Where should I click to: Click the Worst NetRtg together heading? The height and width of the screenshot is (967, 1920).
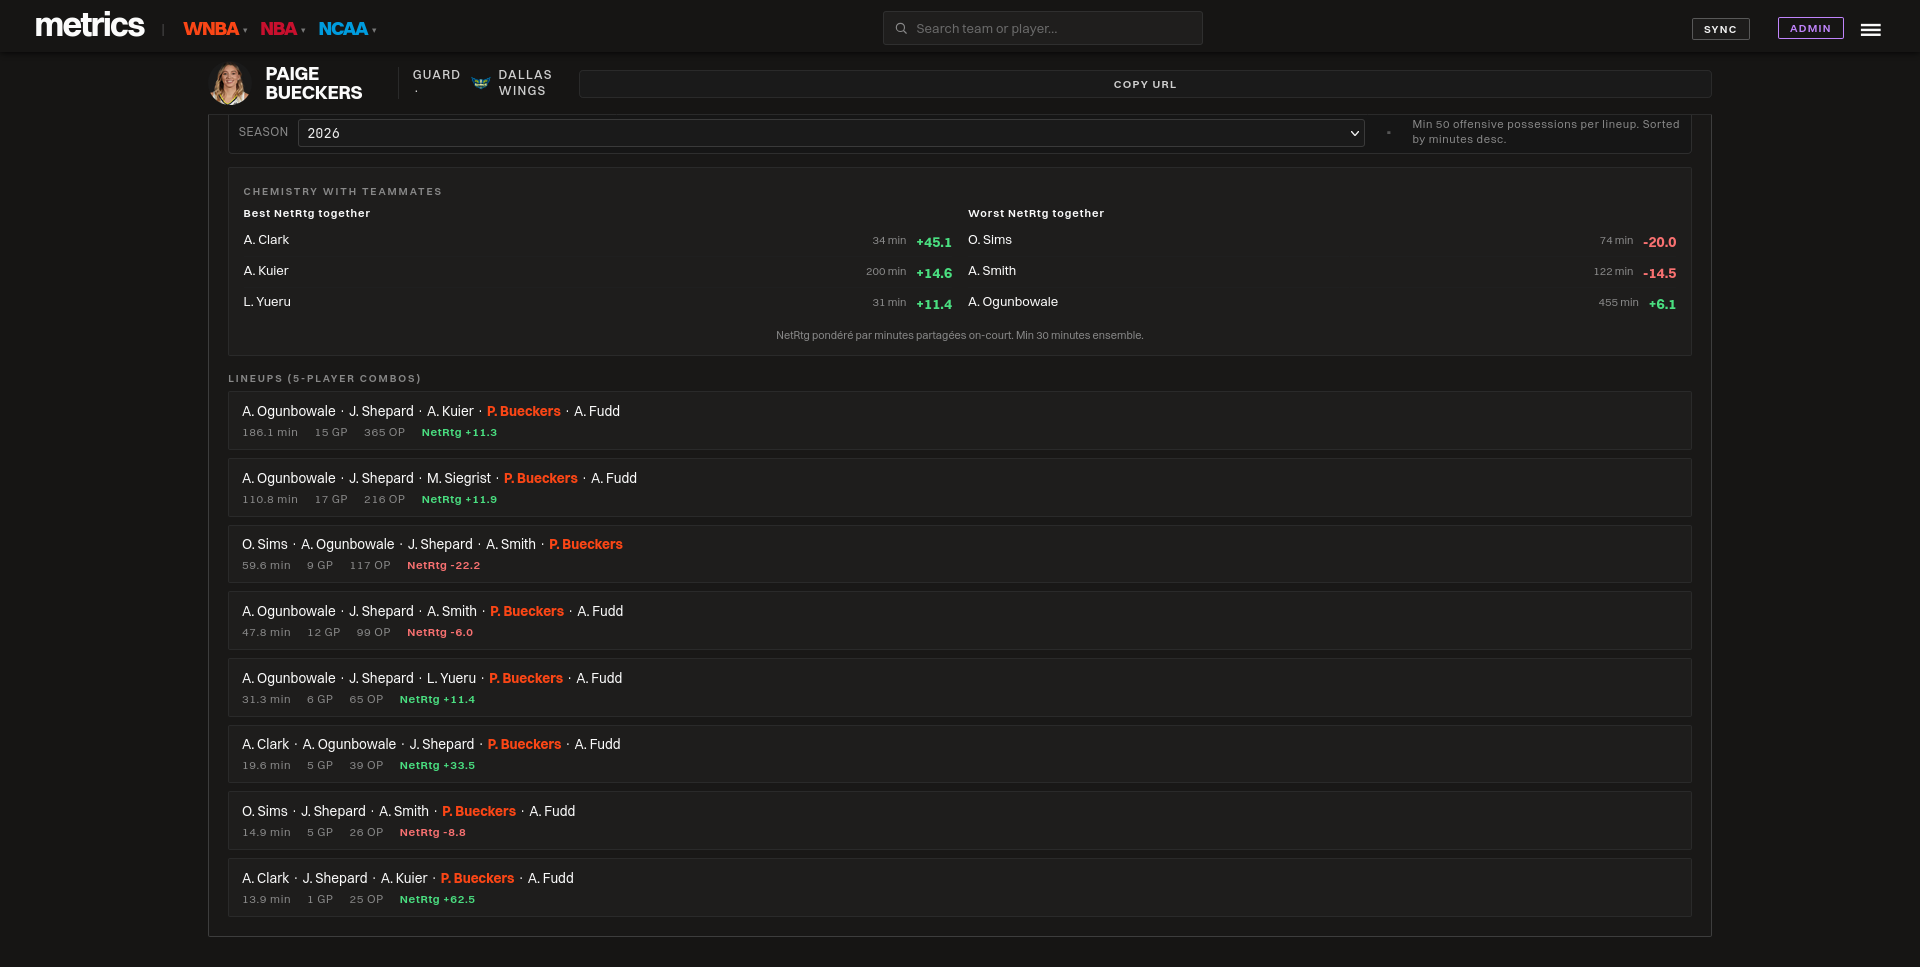point(1036,213)
